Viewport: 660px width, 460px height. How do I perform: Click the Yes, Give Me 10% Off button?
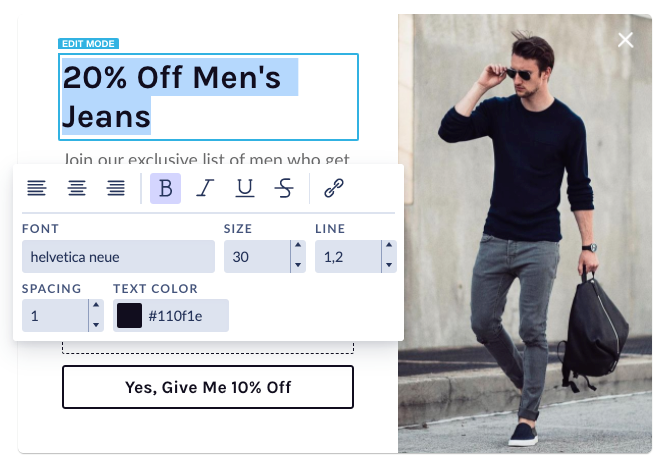pos(208,387)
